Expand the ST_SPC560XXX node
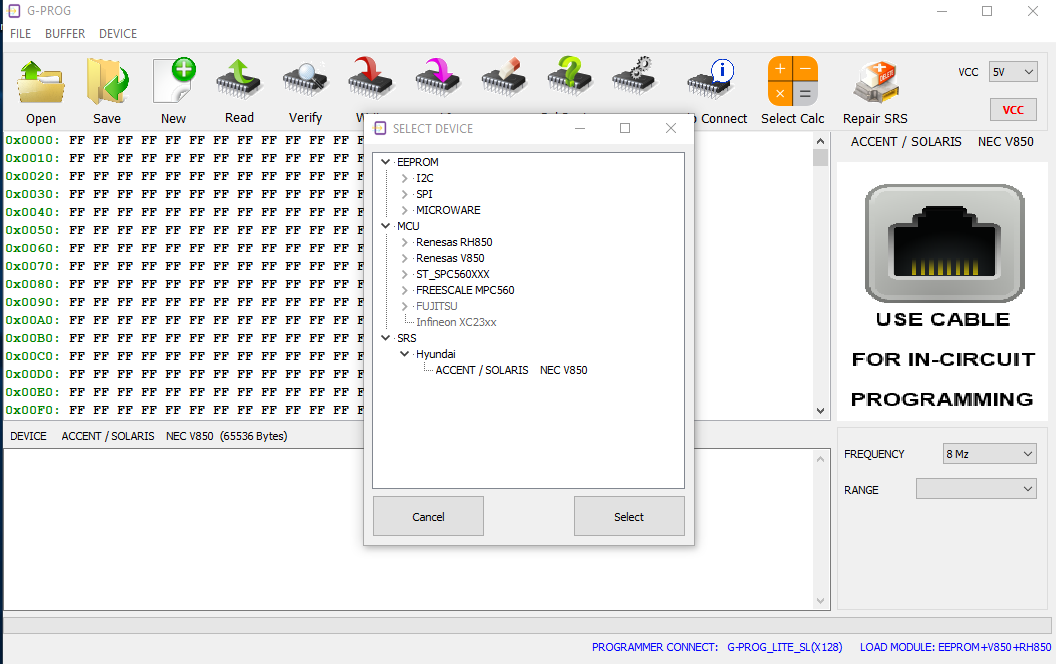Screen dimensions: 1056x664 (x=404, y=274)
